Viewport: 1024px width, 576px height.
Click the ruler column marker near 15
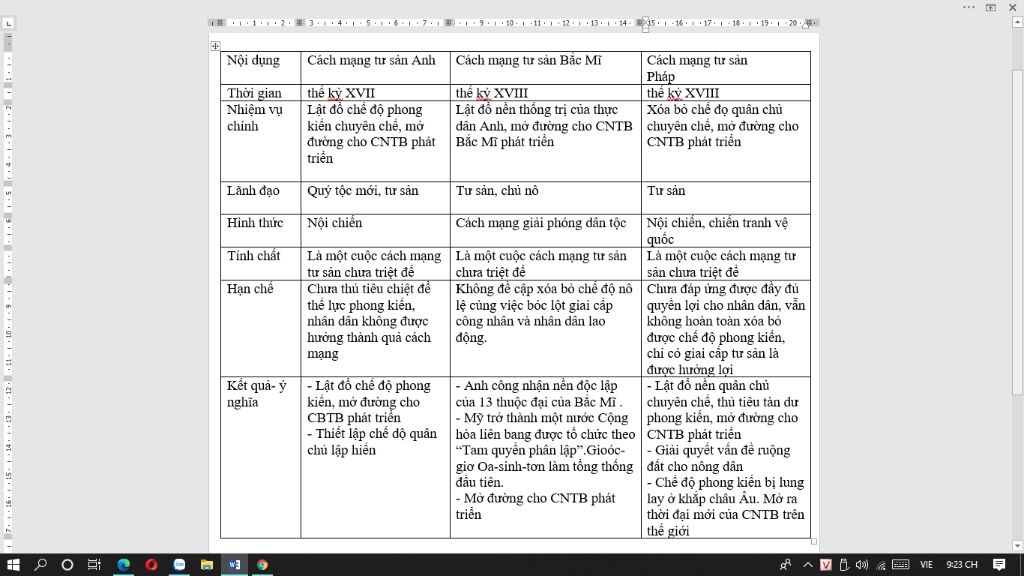click(641, 23)
